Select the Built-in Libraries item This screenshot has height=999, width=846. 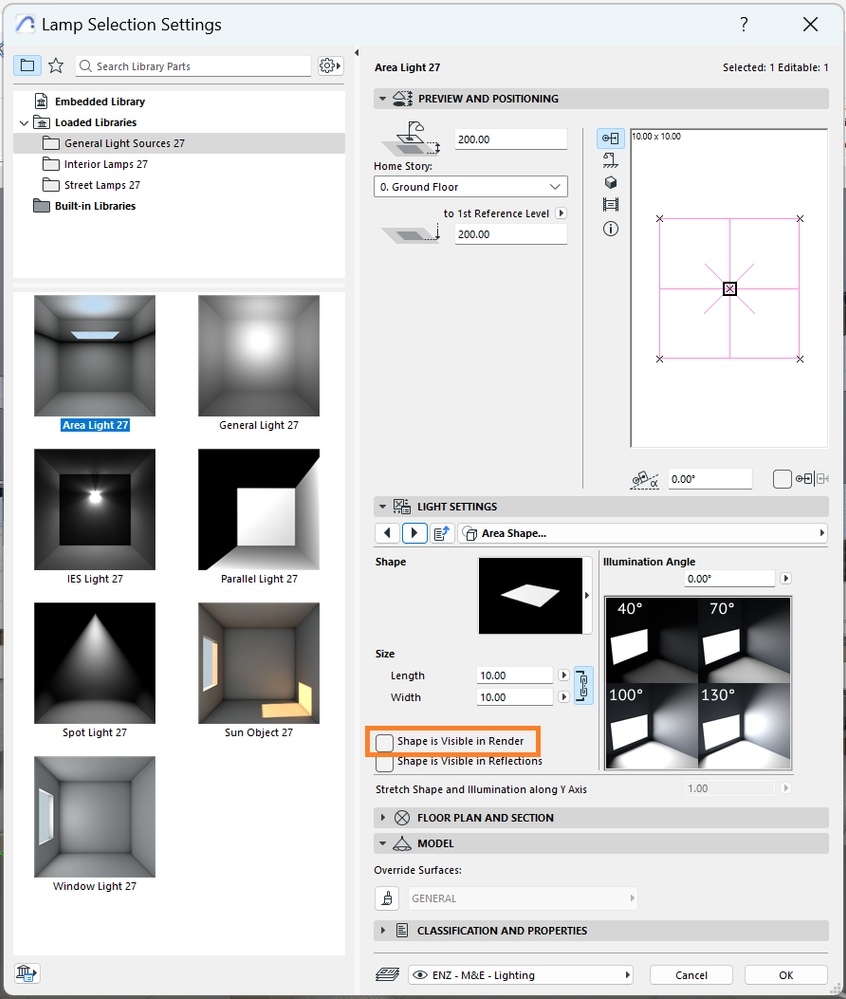pos(95,206)
